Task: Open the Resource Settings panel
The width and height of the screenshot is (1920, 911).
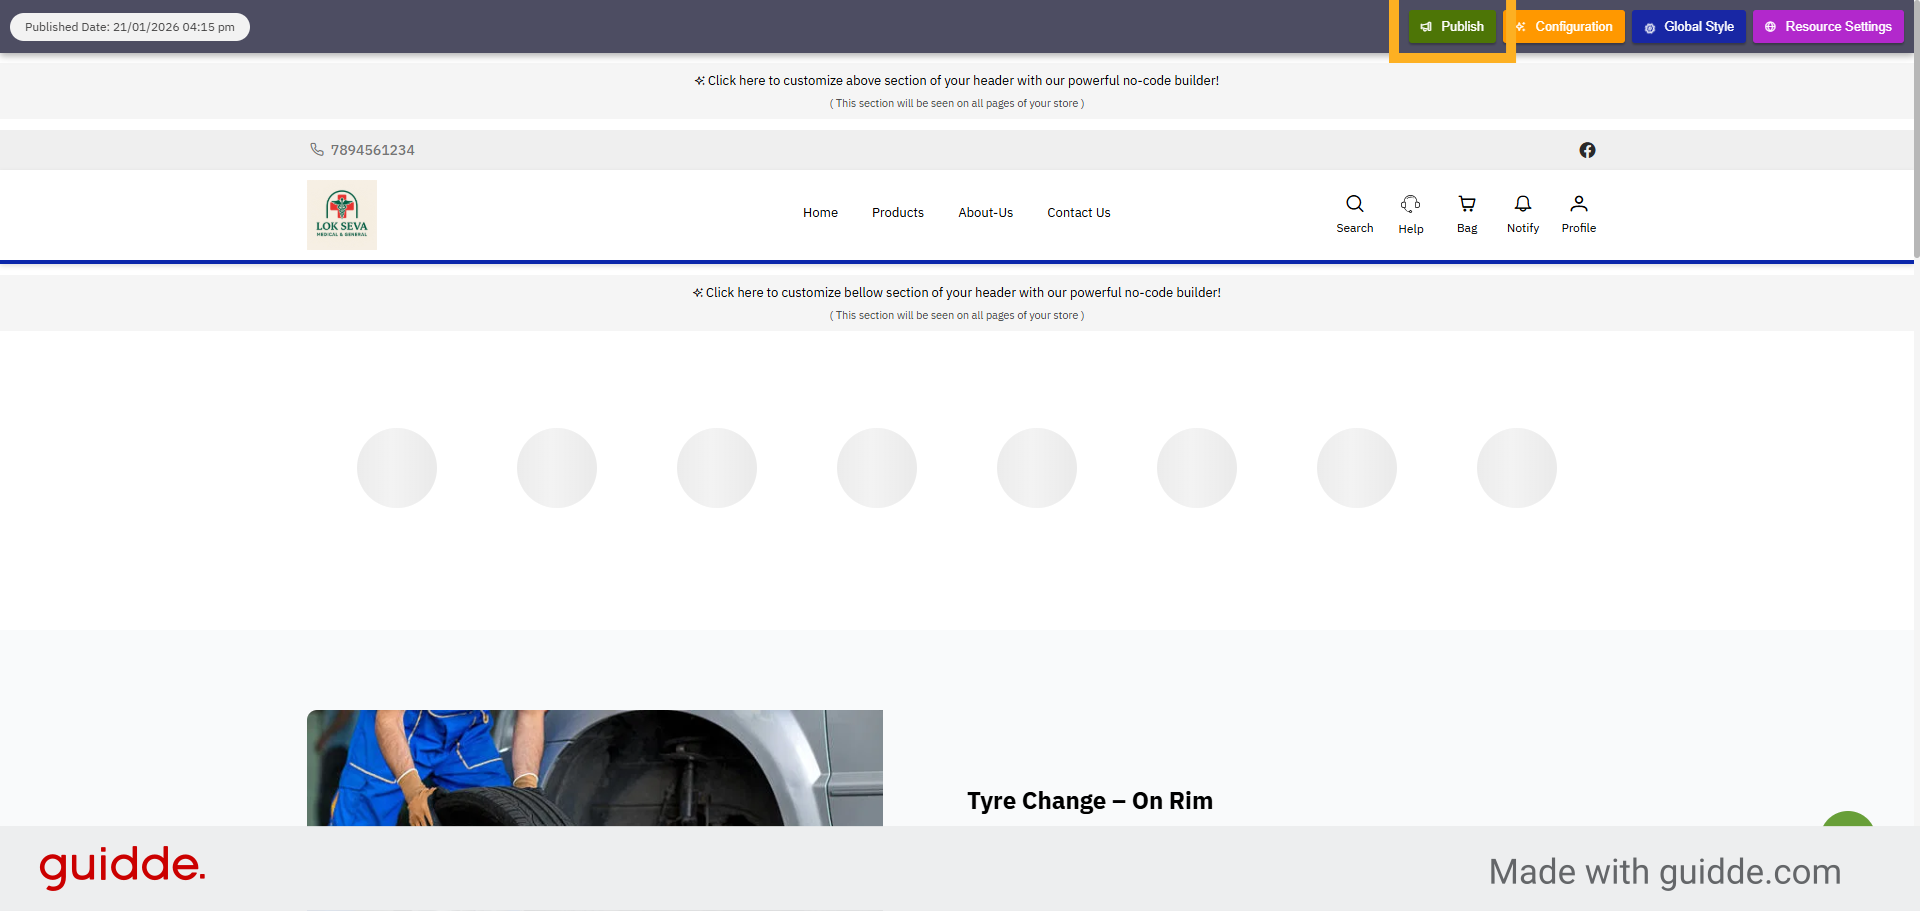Action: tap(1828, 26)
